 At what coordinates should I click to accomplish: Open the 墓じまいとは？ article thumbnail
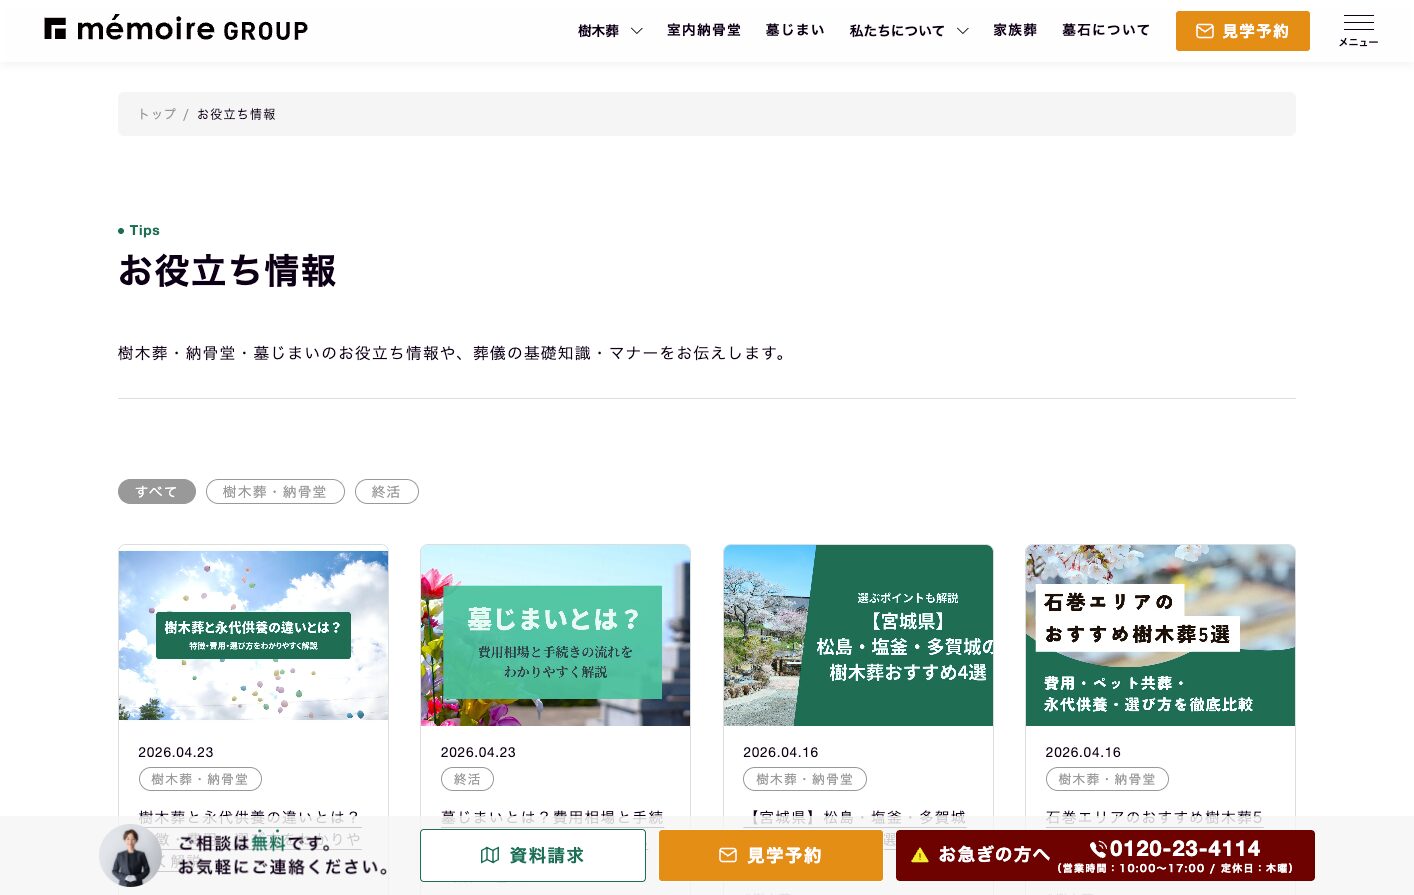point(555,635)
